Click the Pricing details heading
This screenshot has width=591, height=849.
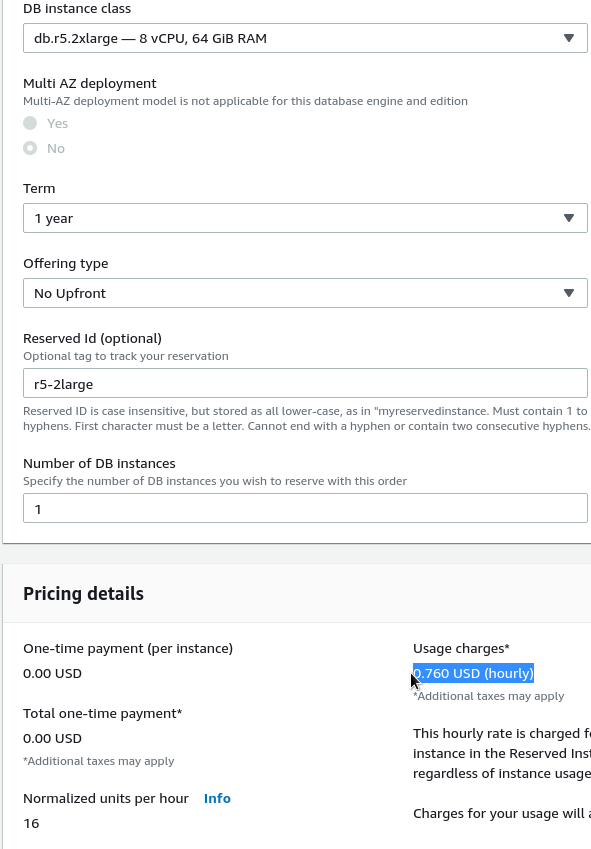(x=83, y=594)
